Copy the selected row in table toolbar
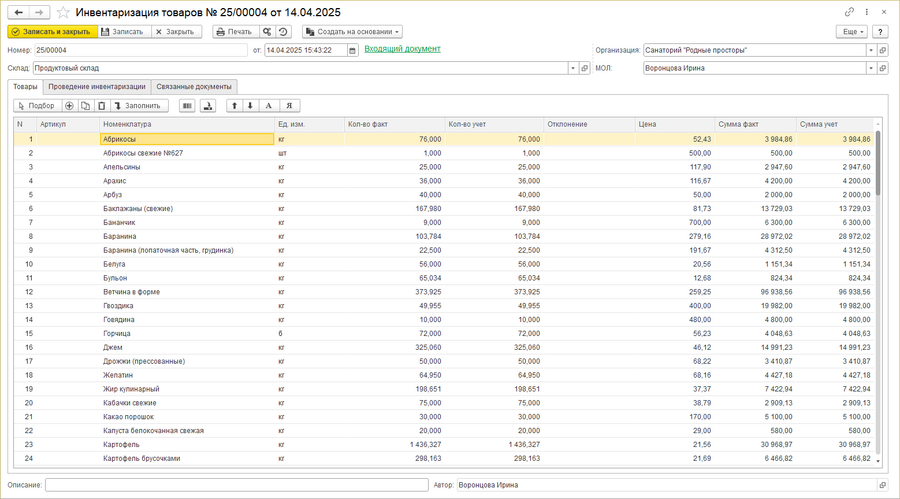 click(85, 105)
